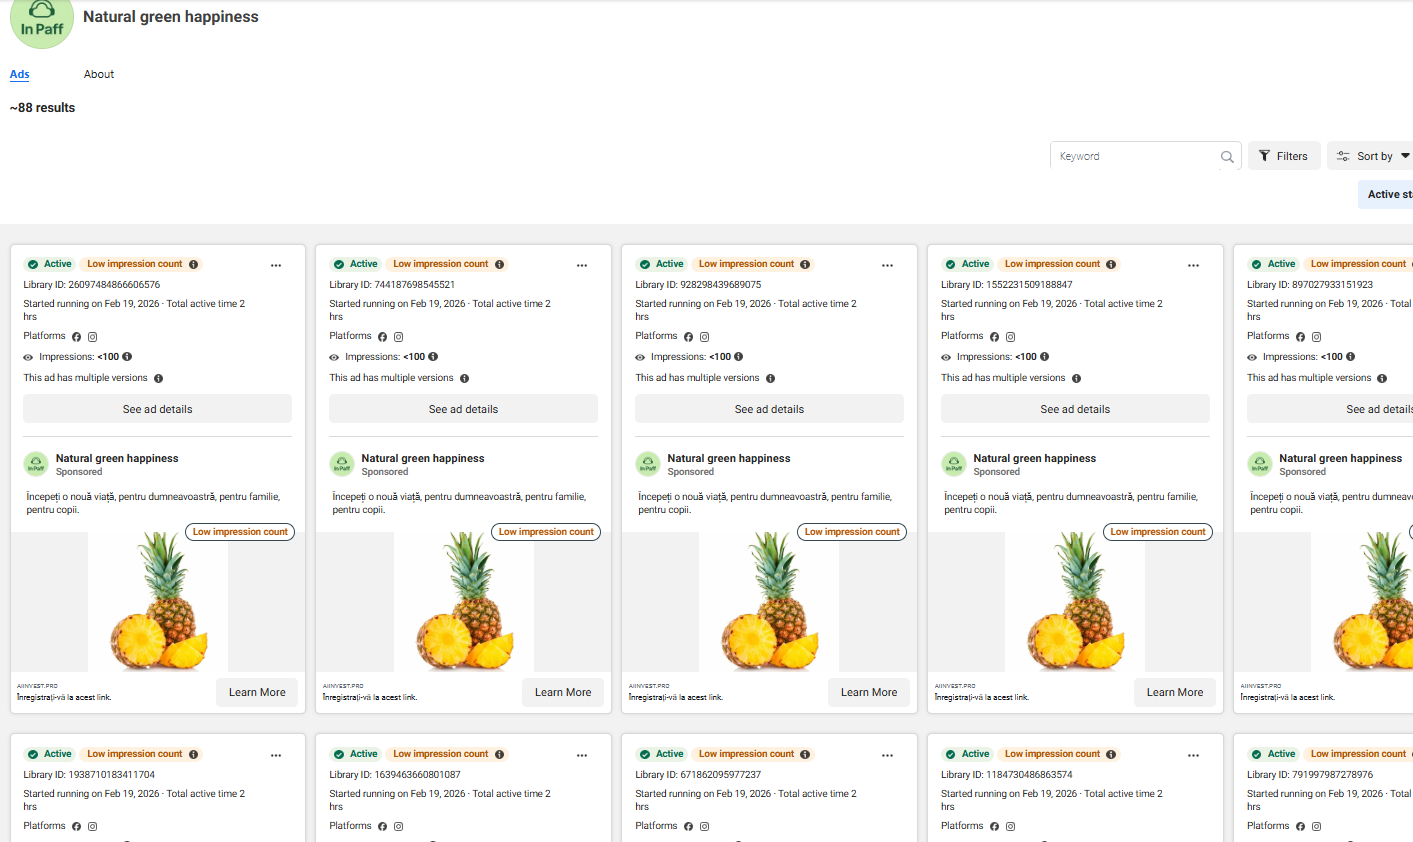Screen dimensions: 1413x842
Task: Click the Active status filter chip
Action: point(1388,194)
